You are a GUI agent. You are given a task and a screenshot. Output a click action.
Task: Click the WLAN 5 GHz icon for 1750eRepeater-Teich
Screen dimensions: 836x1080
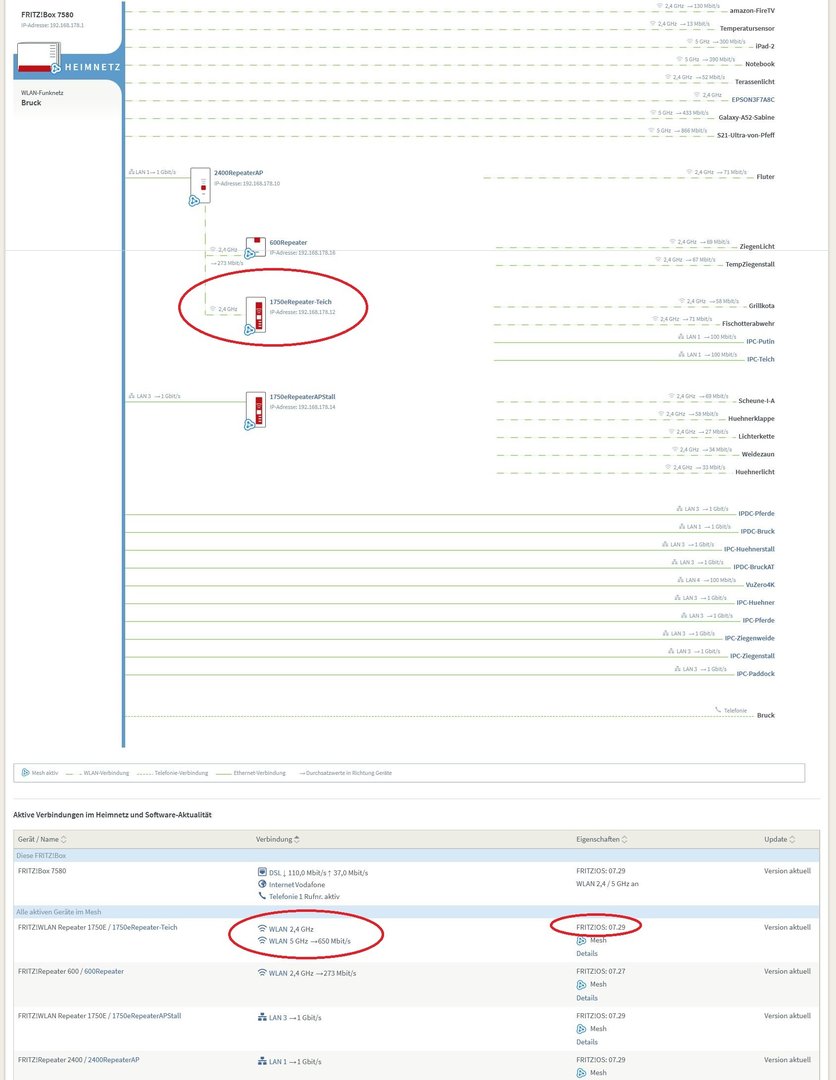coord(262,940)
